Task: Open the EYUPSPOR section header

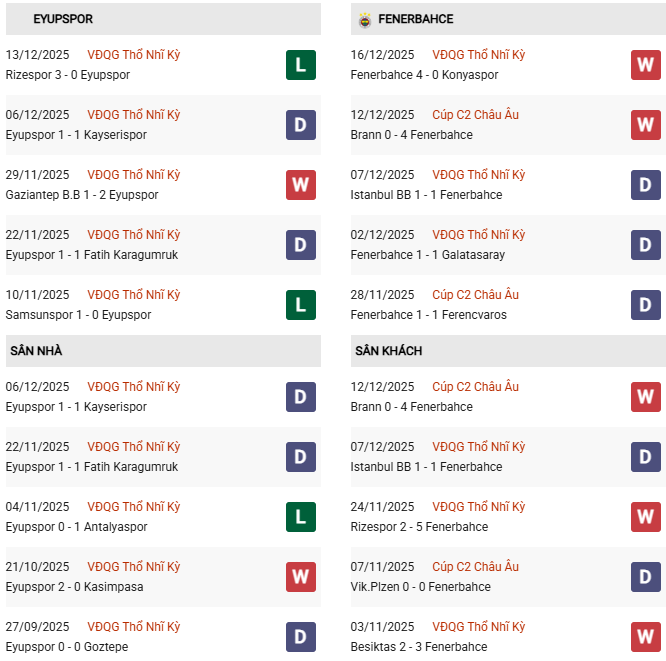Action: [64, 19]
